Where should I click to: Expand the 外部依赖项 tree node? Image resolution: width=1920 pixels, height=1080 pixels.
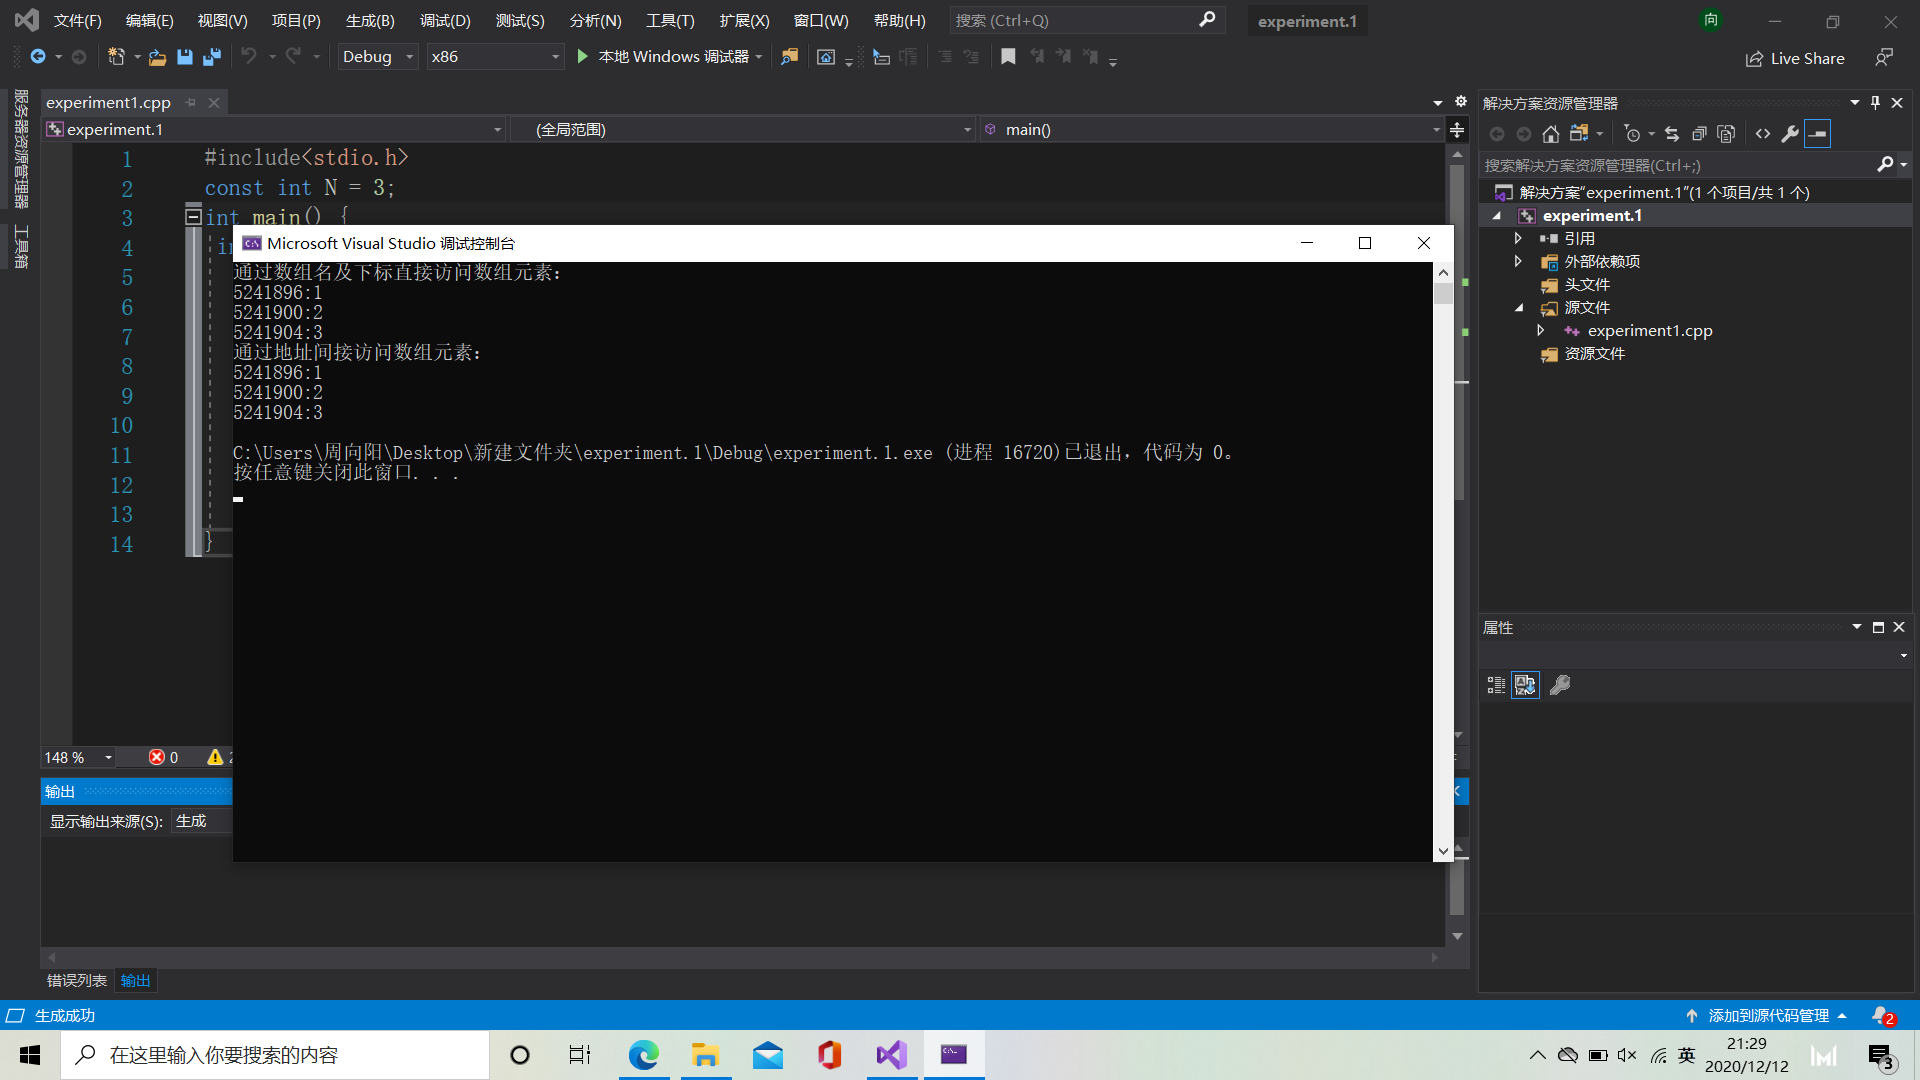pyautogui.click(x=1518, y=262)
